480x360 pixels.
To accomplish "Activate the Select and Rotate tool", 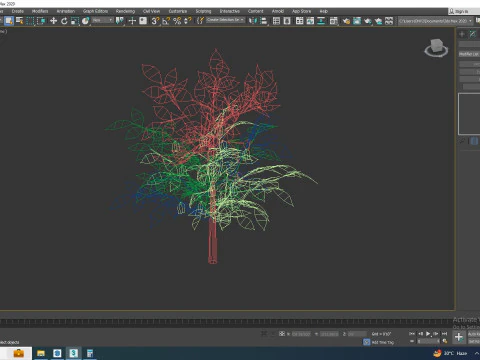I will pos(64,21).
